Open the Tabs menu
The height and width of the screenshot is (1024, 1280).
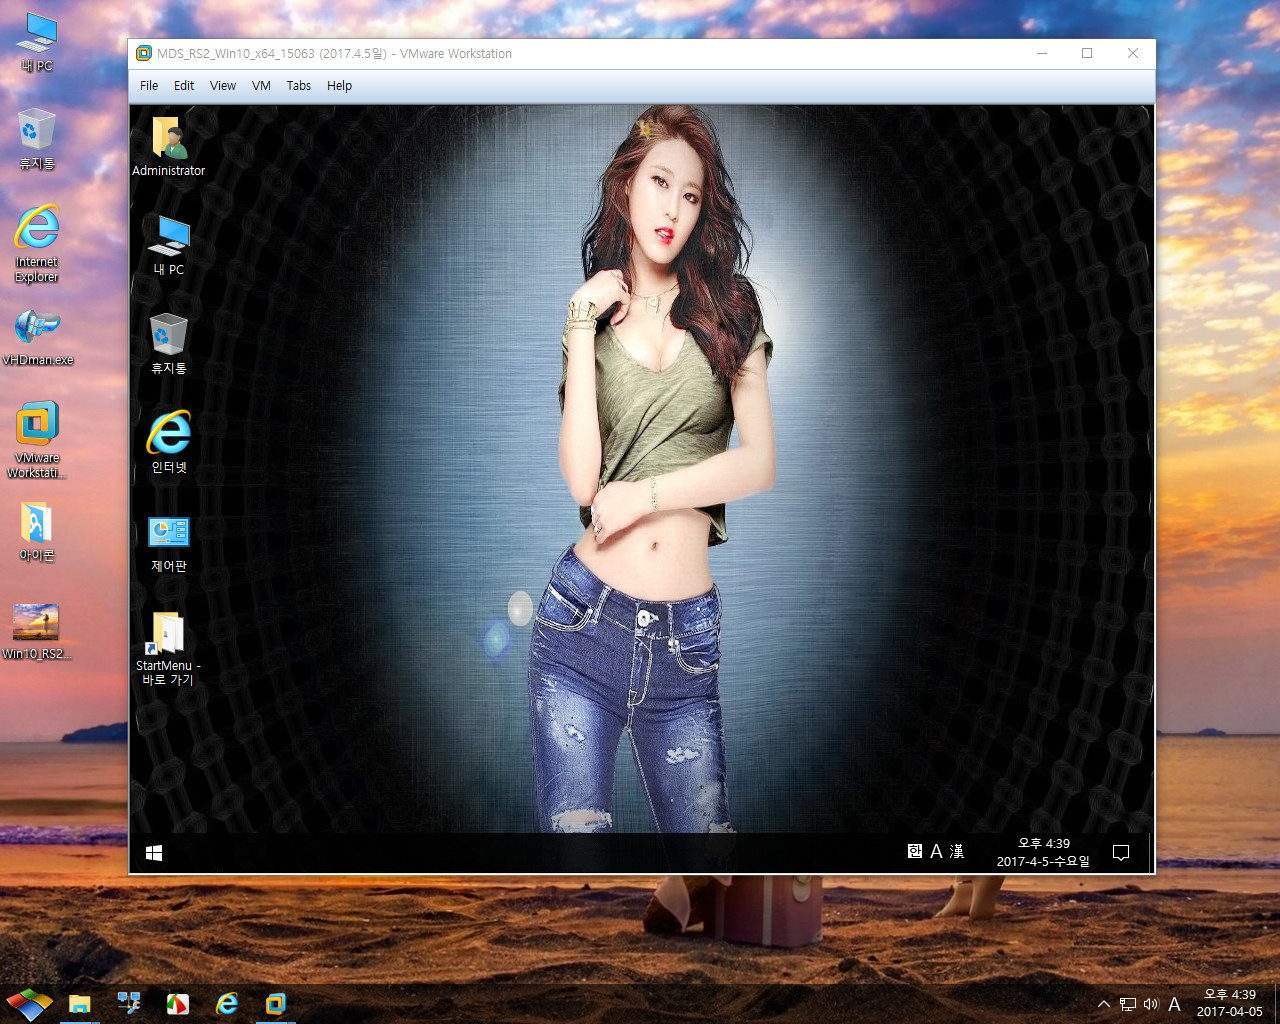tap(299, 86)
